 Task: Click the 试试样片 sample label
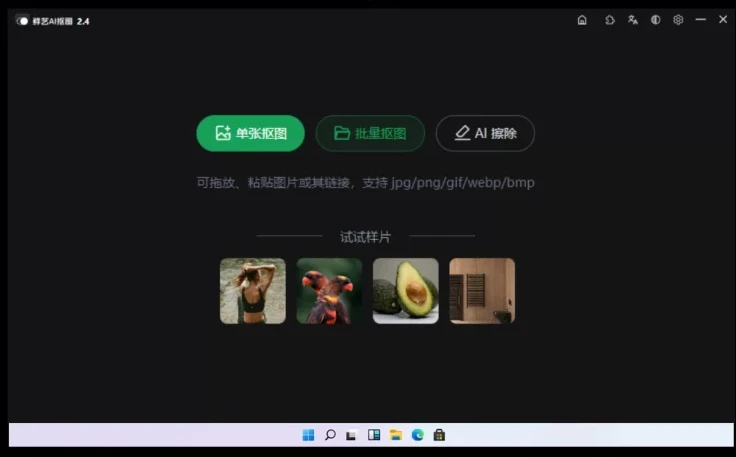[365, 237]
